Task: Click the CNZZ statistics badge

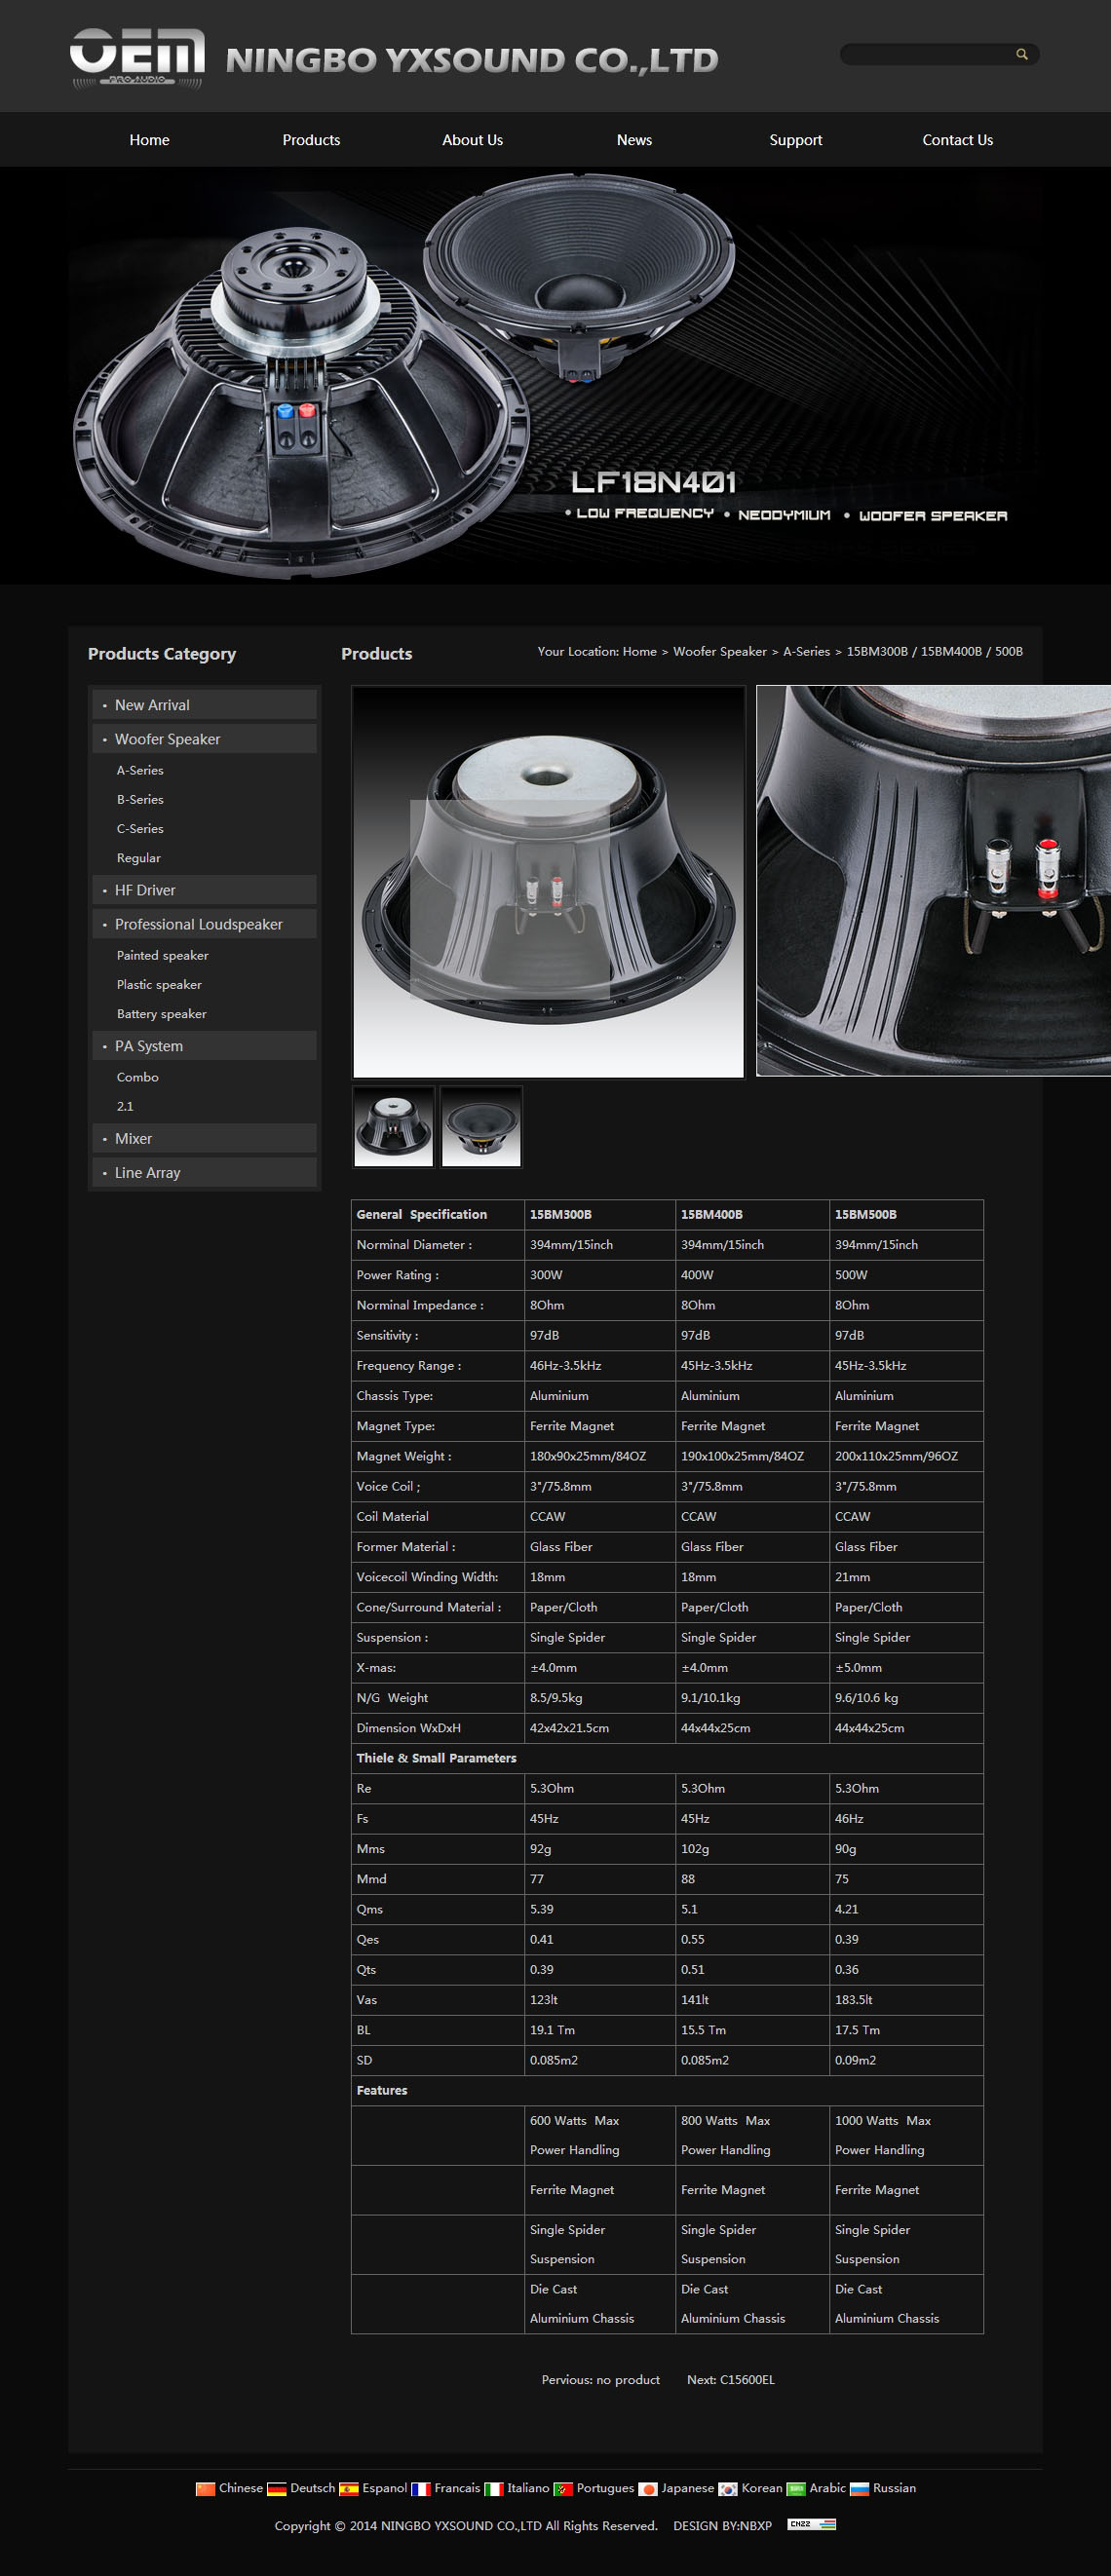Action: pyautogui.click(x=811, y=2524)
